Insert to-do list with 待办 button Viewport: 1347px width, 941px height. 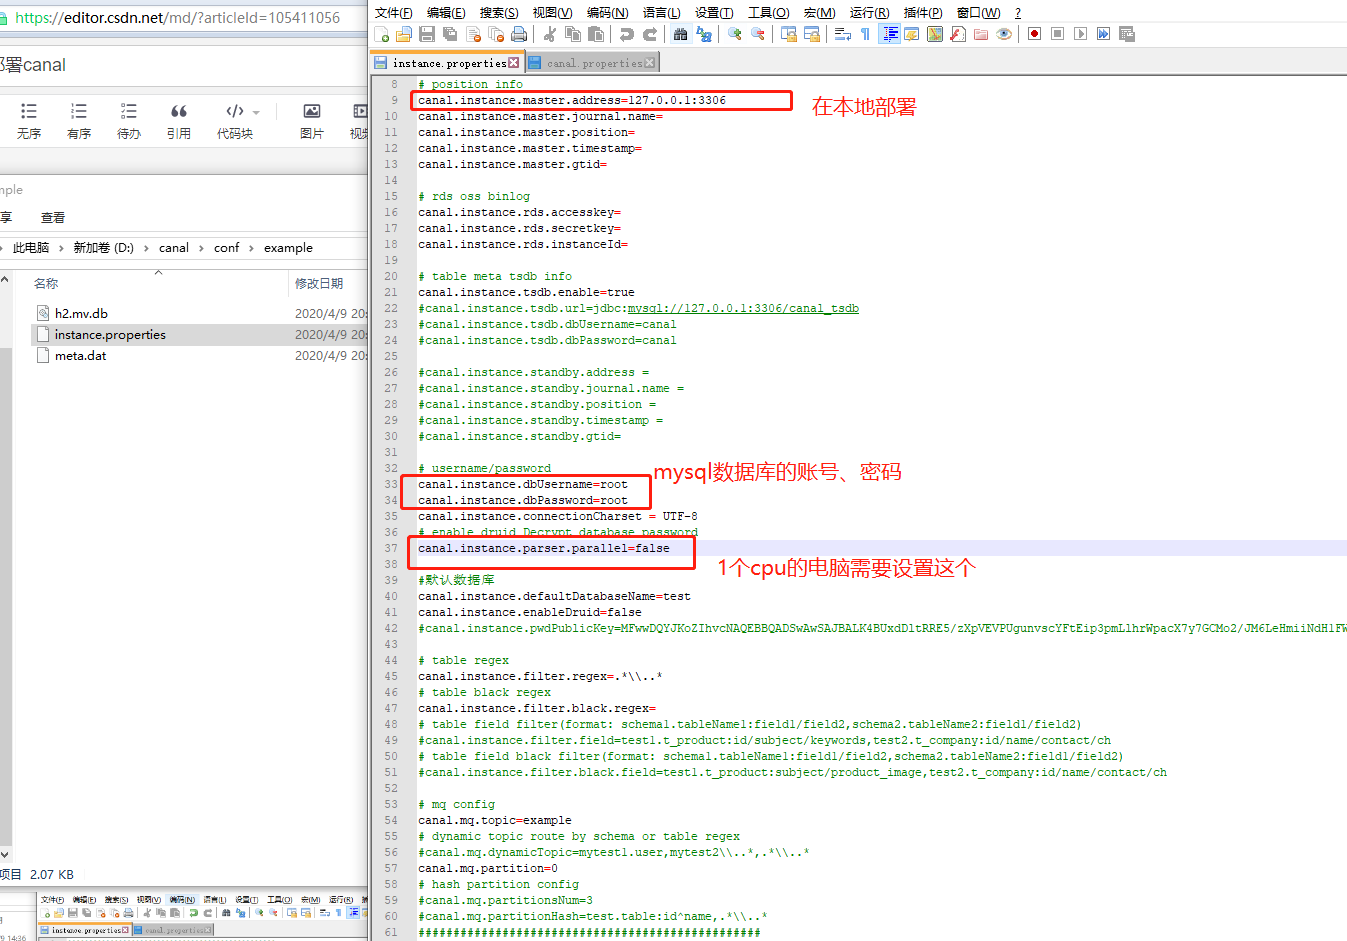[129, 120]
